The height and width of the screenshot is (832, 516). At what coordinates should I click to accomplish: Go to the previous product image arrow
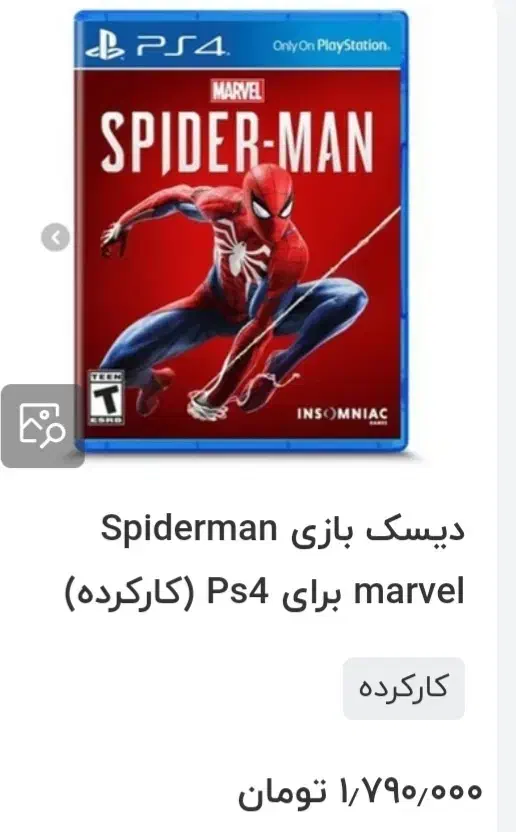[55, 237]
